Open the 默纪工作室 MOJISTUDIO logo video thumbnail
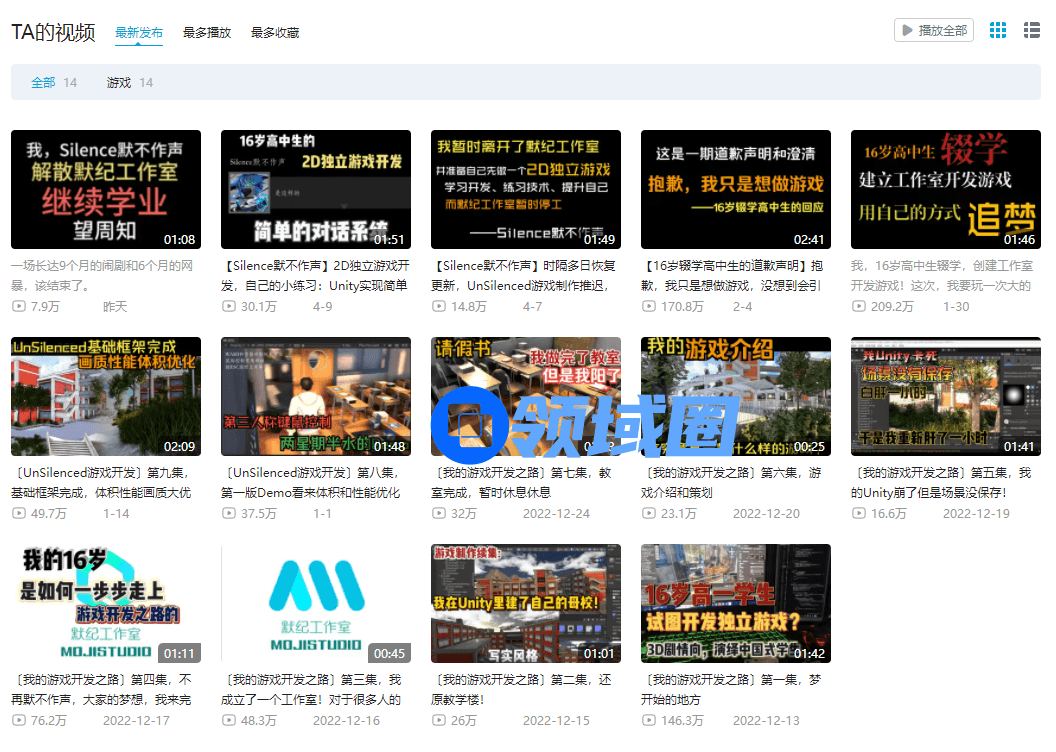This screenshot has height=752, width=1056. click(x=316, y=603)
